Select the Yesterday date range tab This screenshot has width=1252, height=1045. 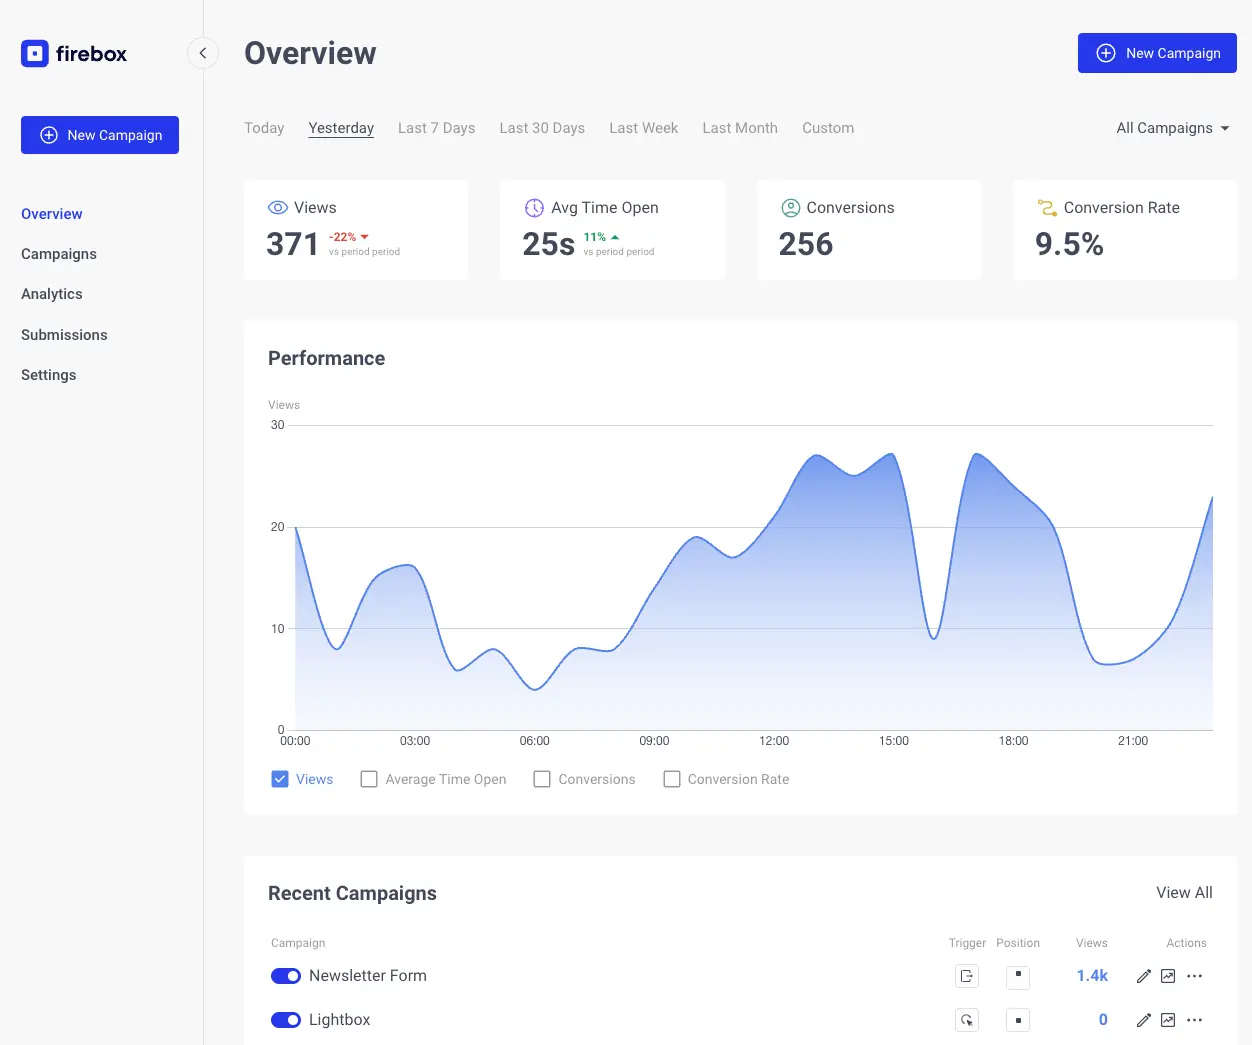[341, 128]
